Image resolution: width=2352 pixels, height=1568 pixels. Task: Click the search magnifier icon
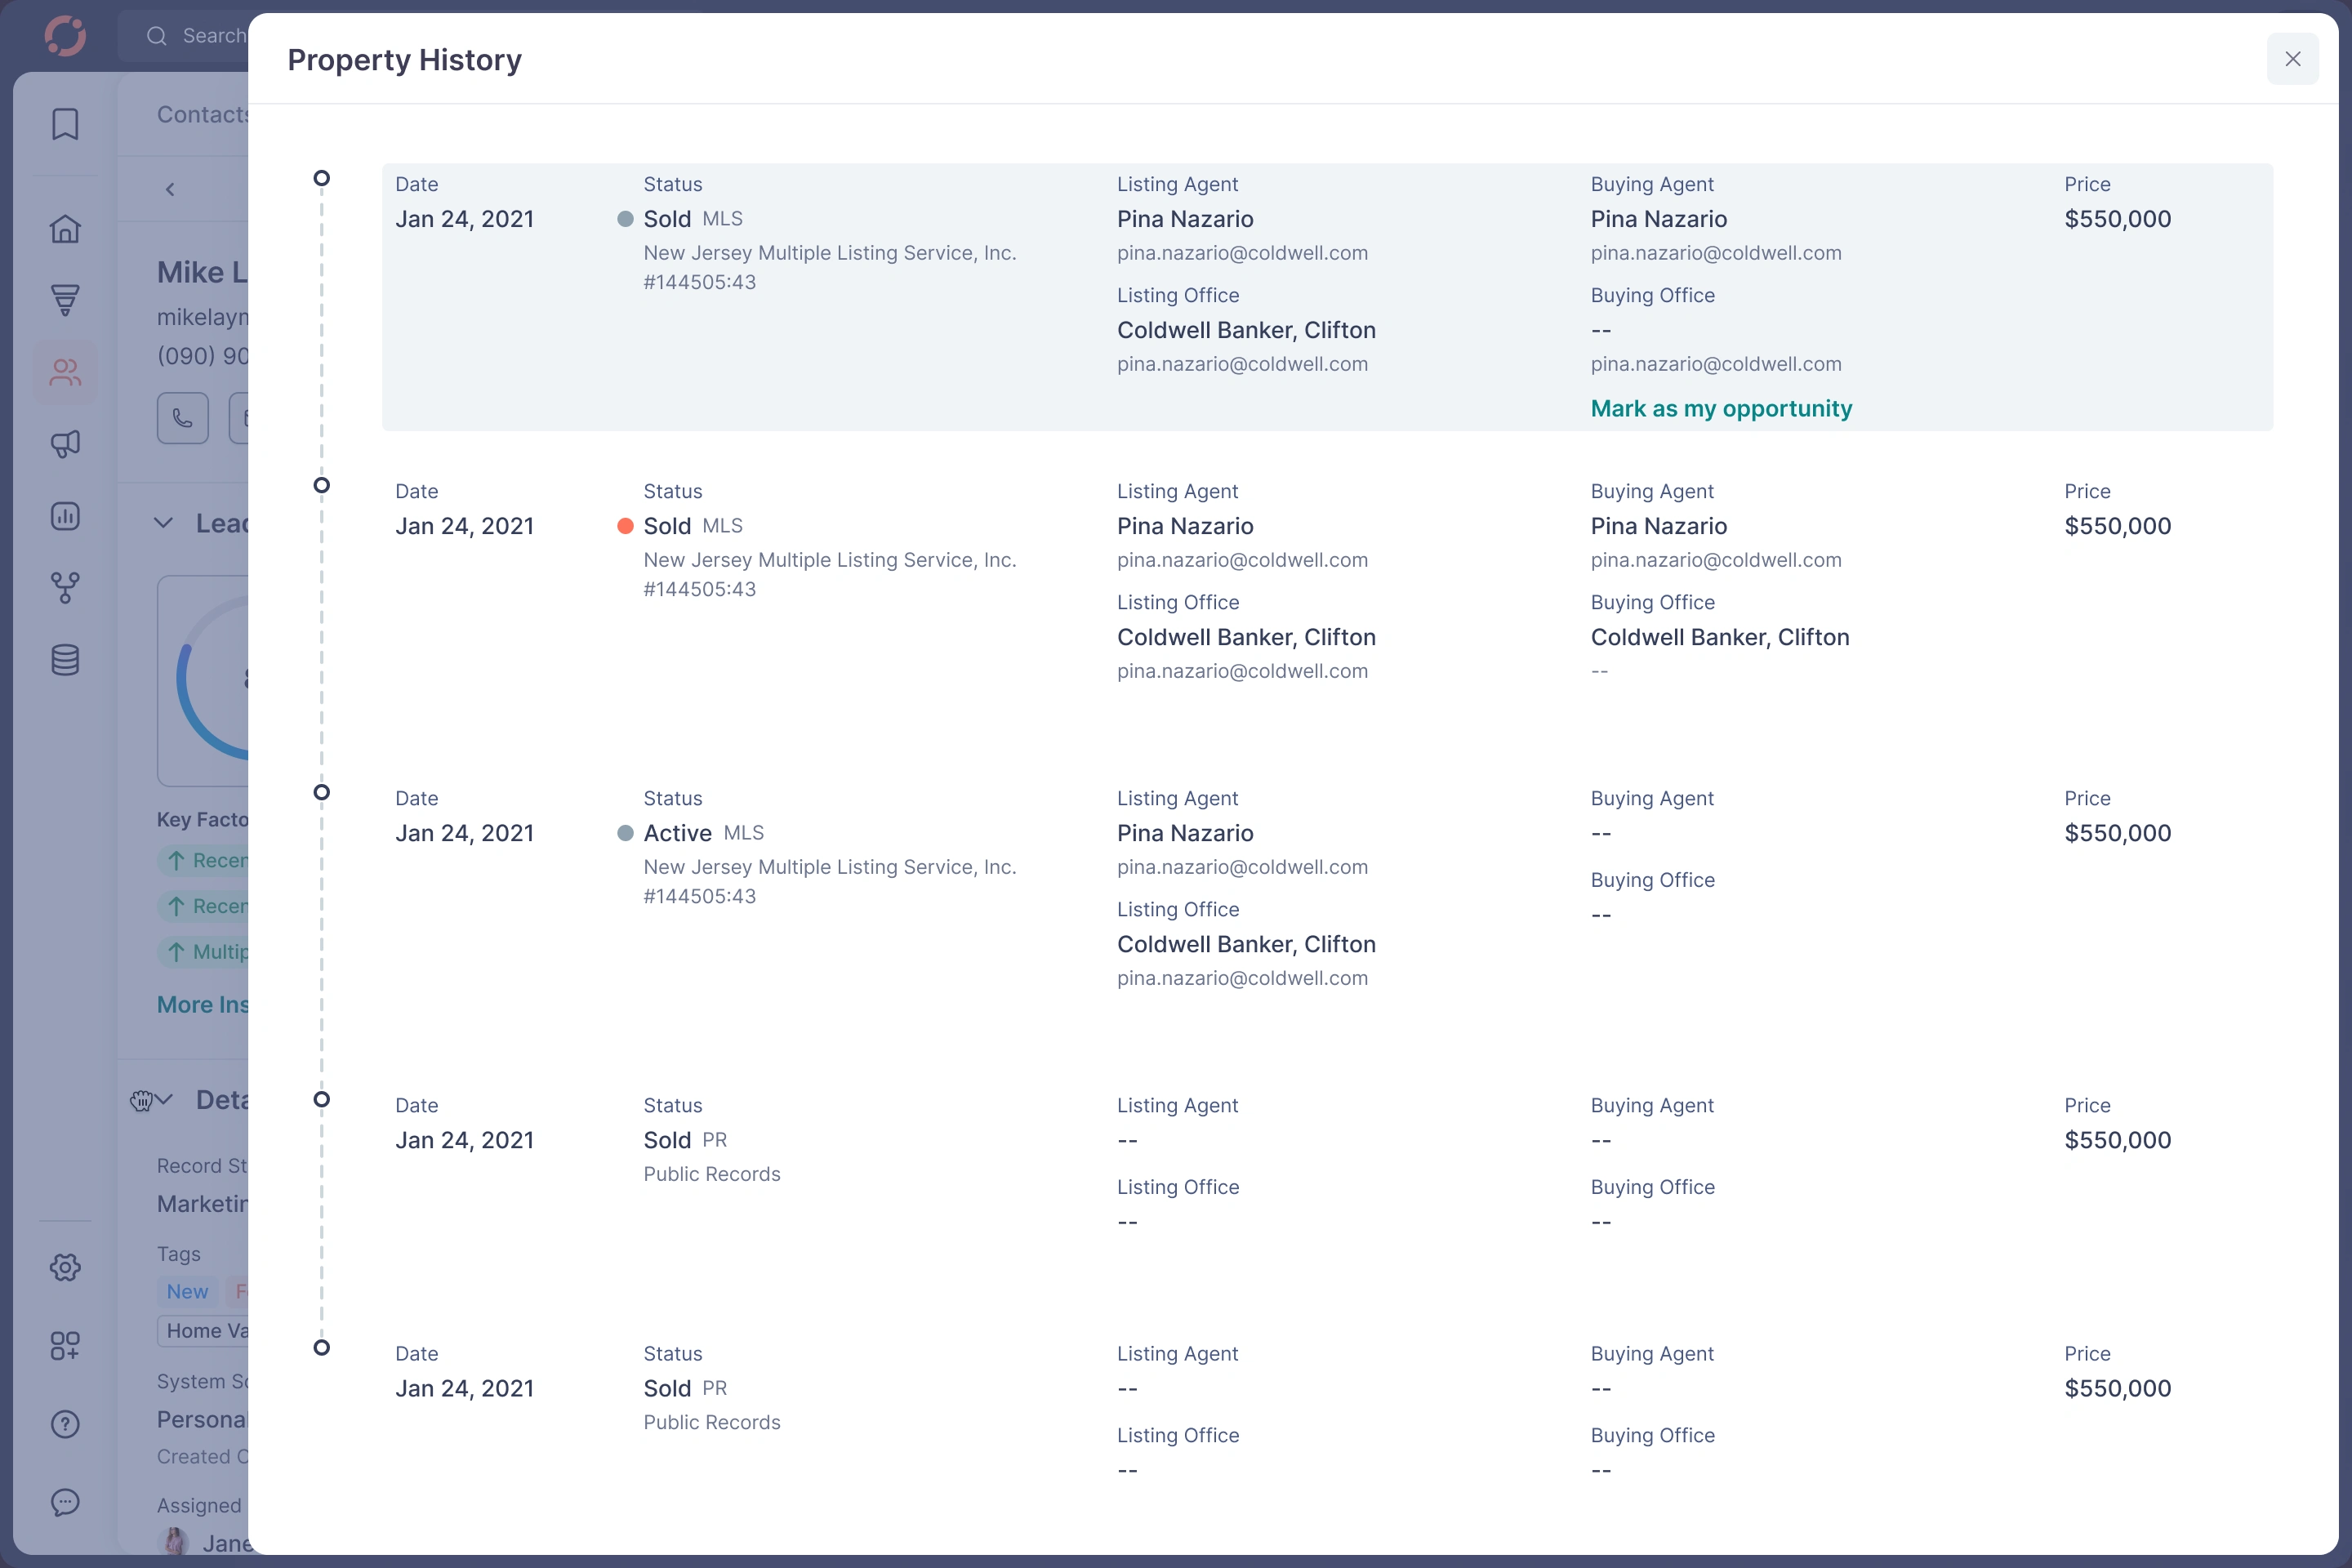(157, 35)
